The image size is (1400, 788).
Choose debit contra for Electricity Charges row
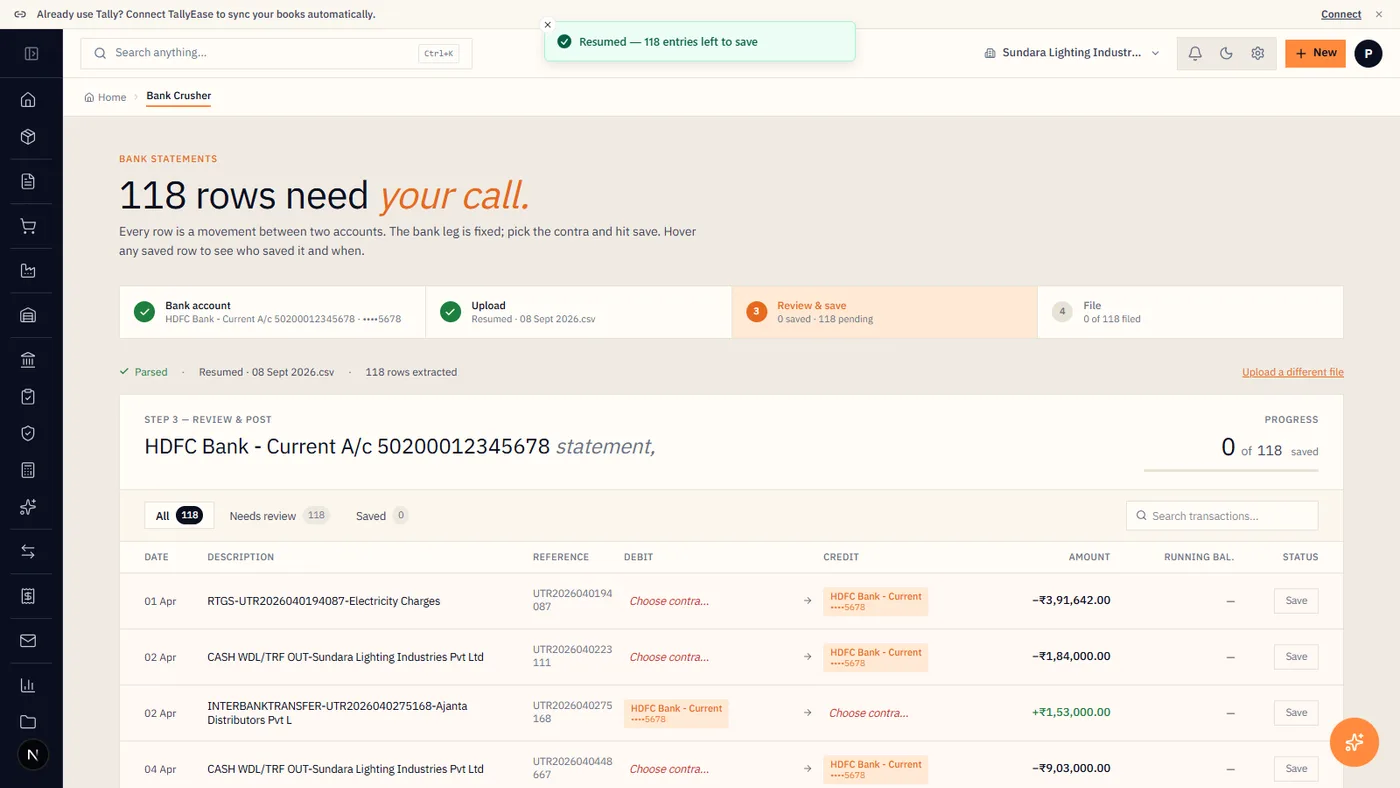[x=669, y=601]
